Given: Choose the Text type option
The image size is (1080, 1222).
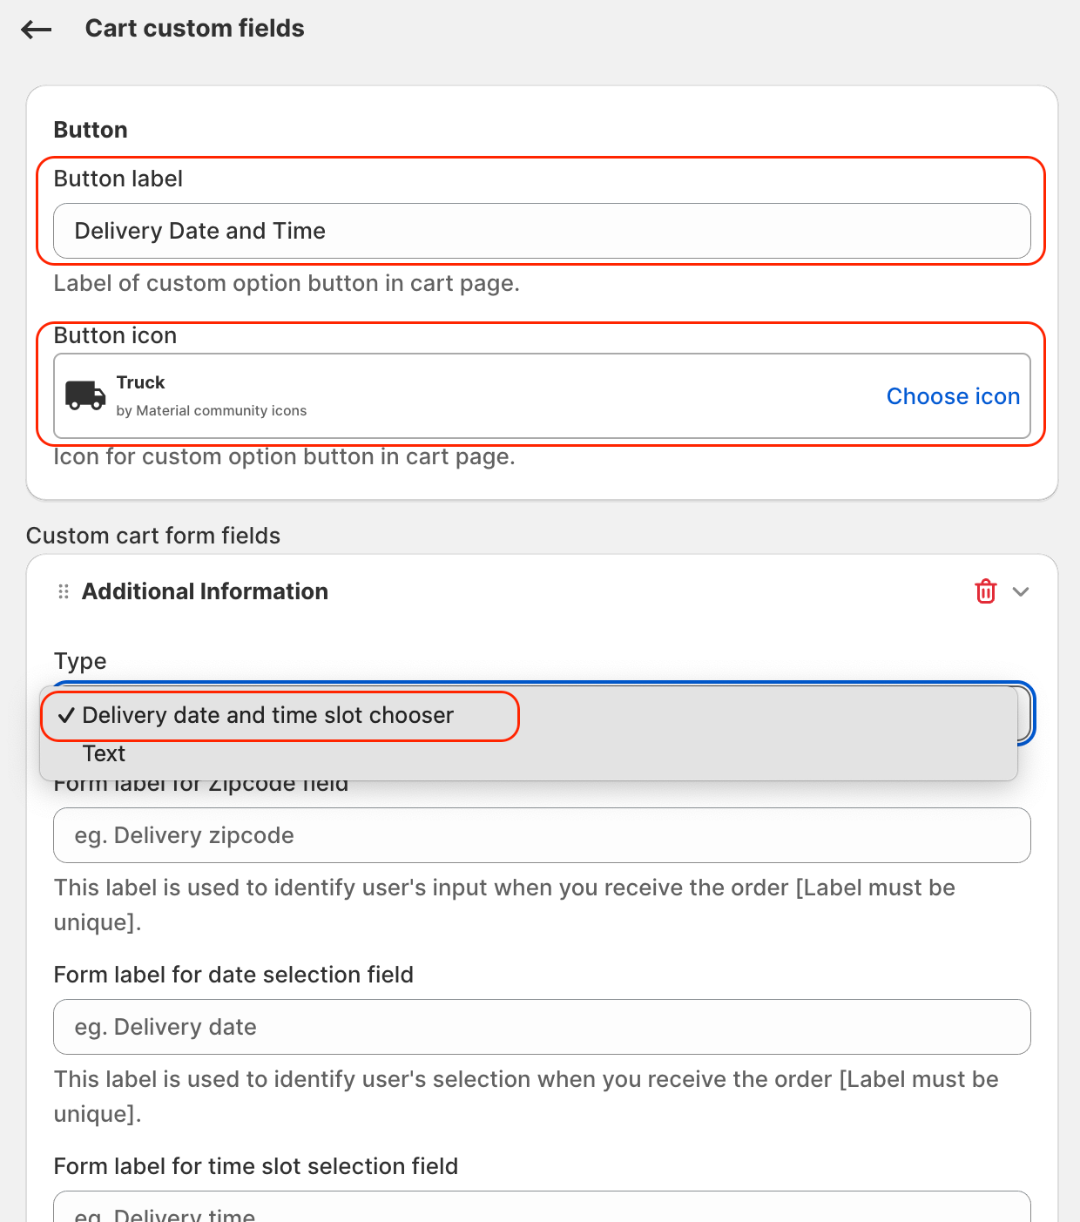Looking at the screenshot, I should (104, 754).
